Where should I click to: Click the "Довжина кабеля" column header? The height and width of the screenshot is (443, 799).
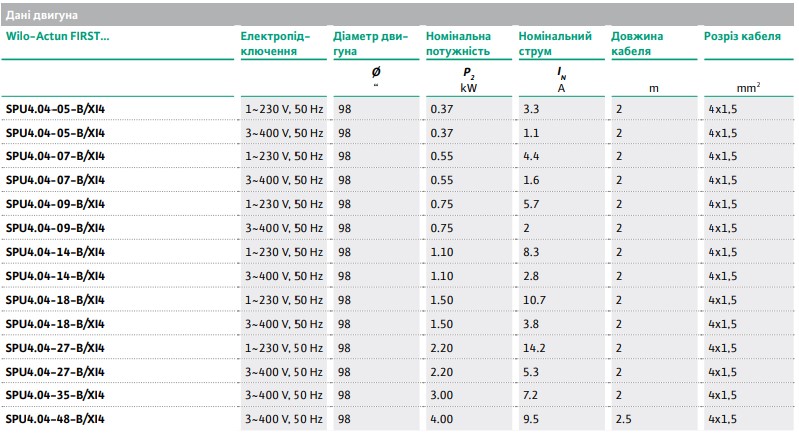tap(638, 44)
